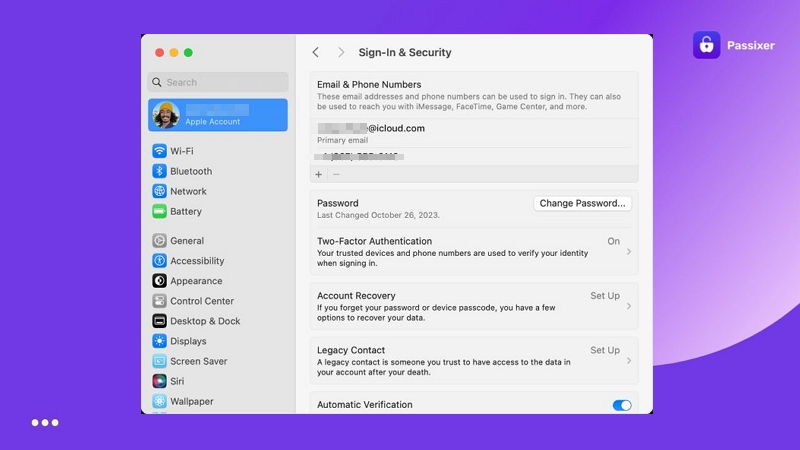
Task: Select Screen Saver label
Action: coord(198,361)
